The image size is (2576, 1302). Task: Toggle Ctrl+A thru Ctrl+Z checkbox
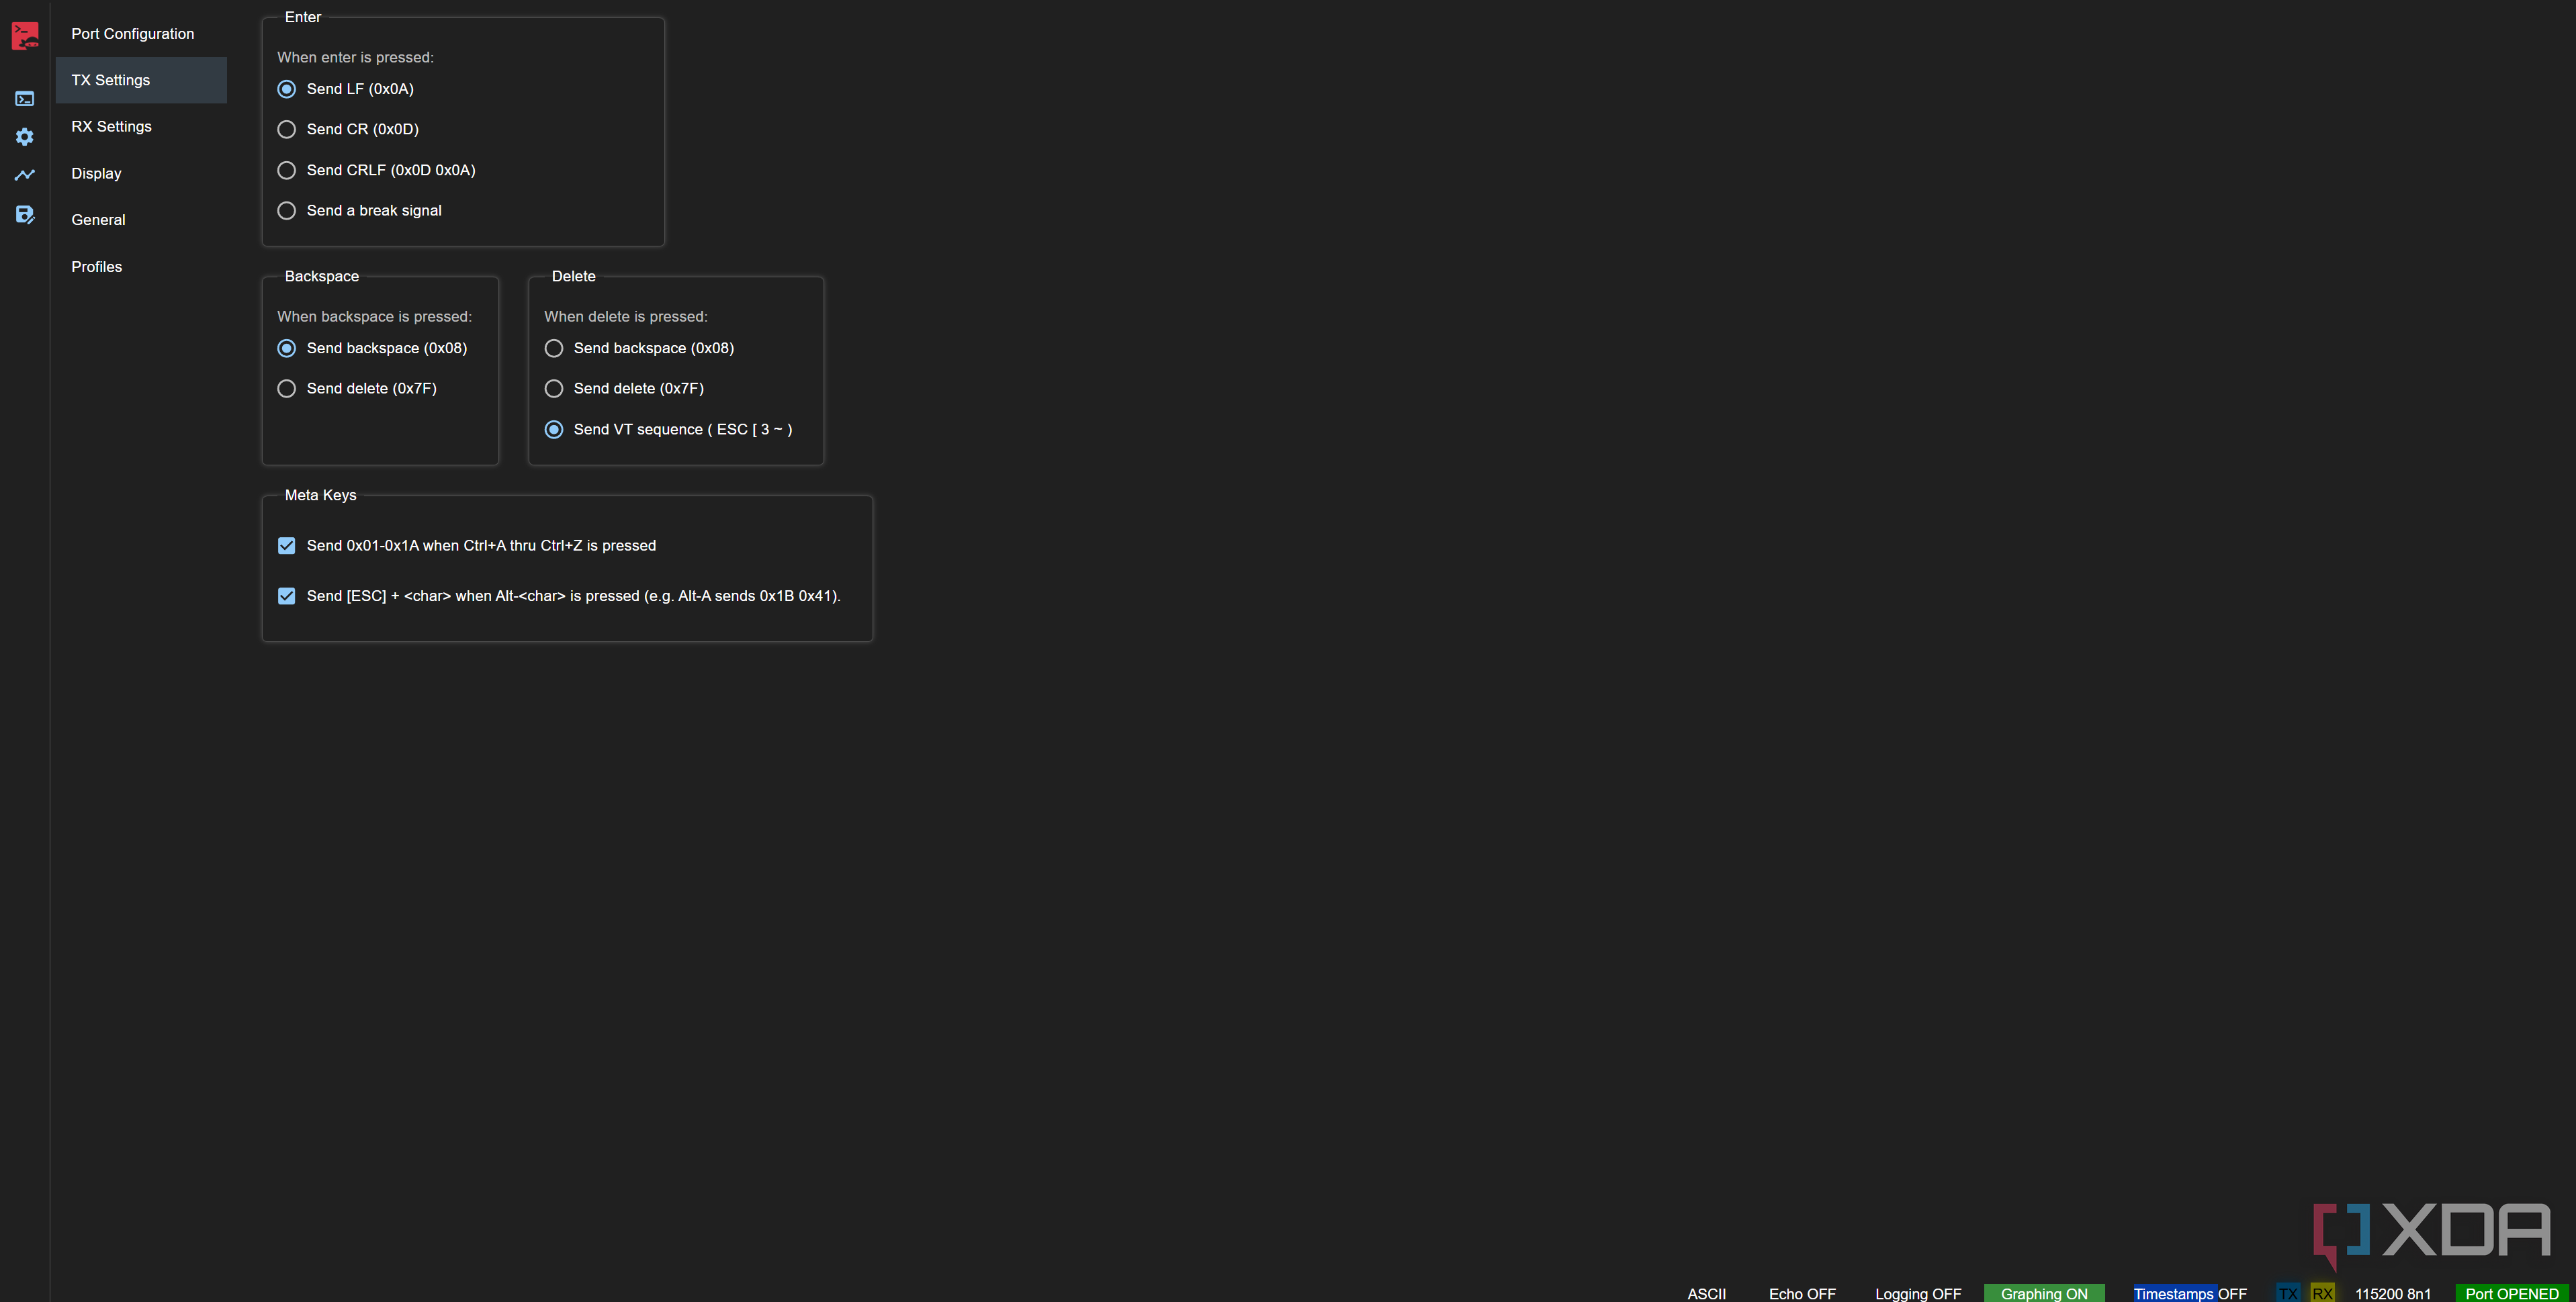click(x=286, y=545)
